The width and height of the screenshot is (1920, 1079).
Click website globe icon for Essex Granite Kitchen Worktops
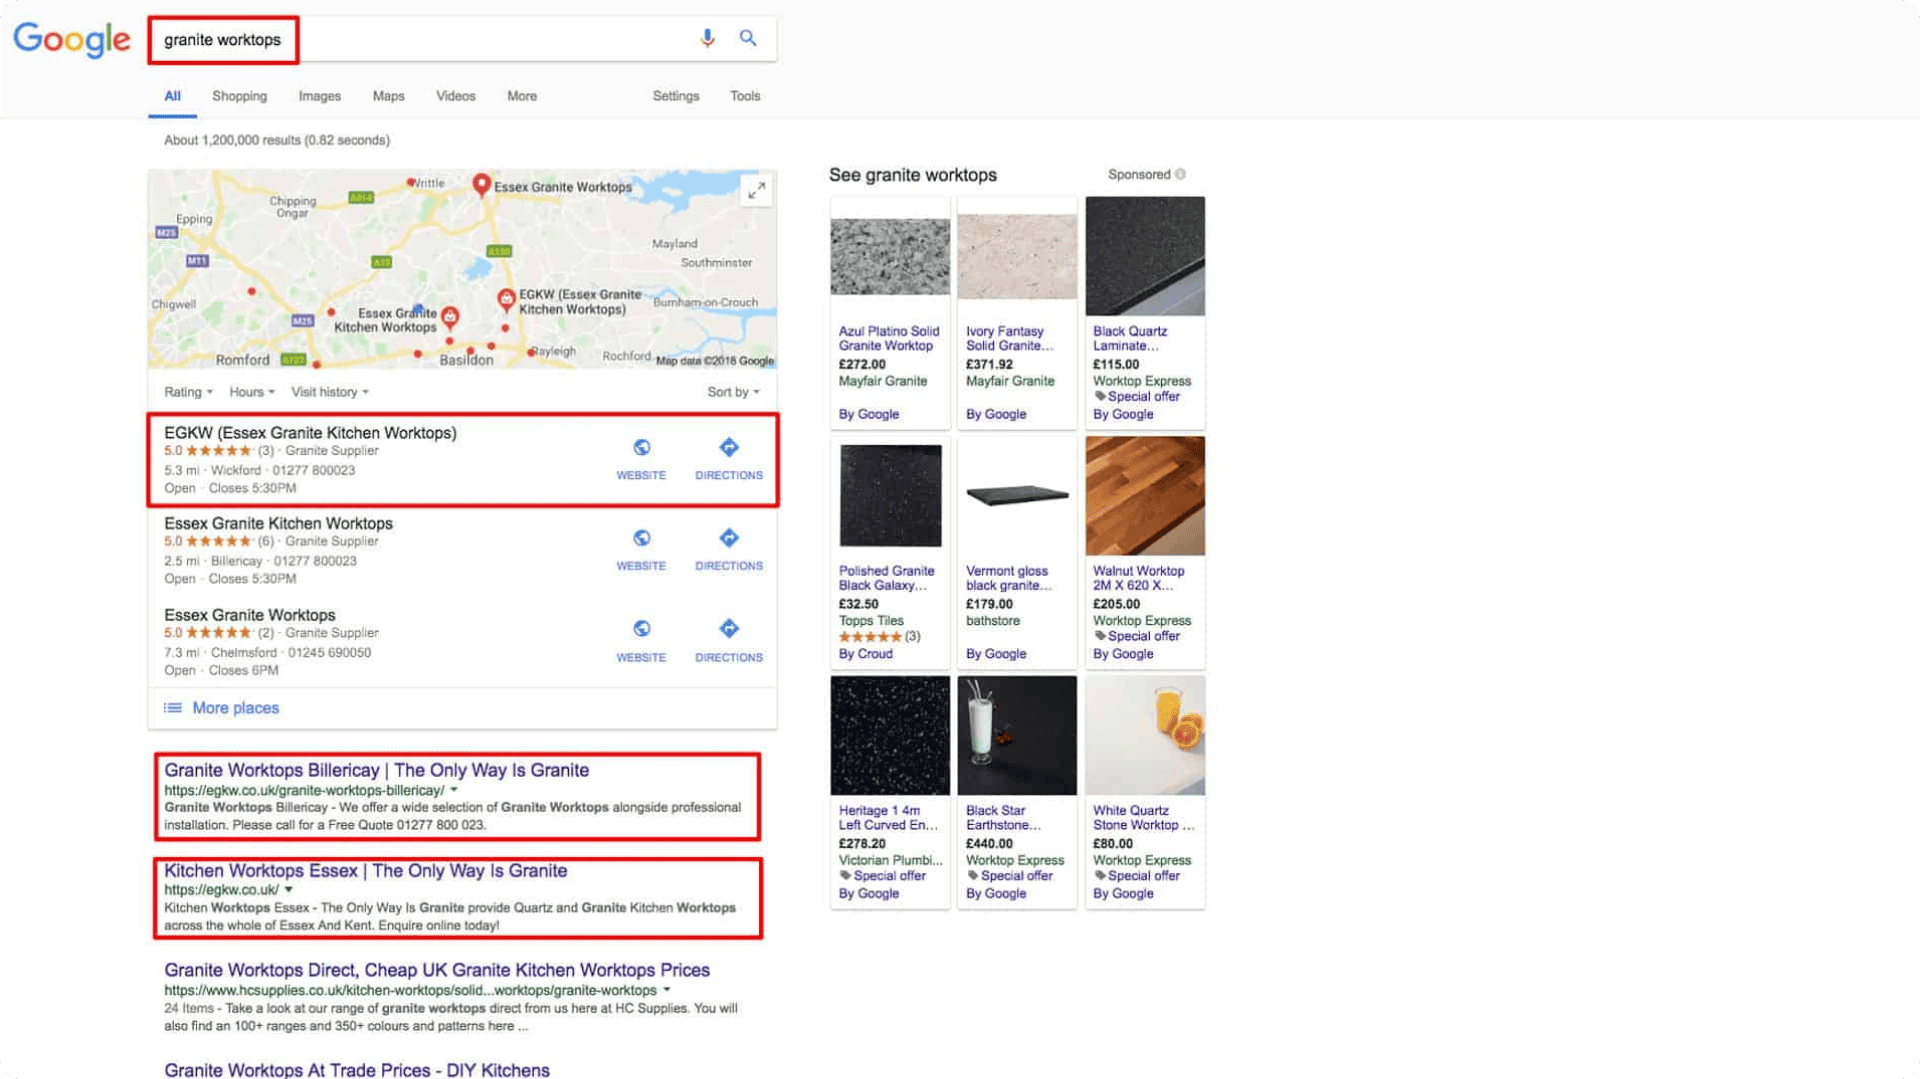pos(641,539)
